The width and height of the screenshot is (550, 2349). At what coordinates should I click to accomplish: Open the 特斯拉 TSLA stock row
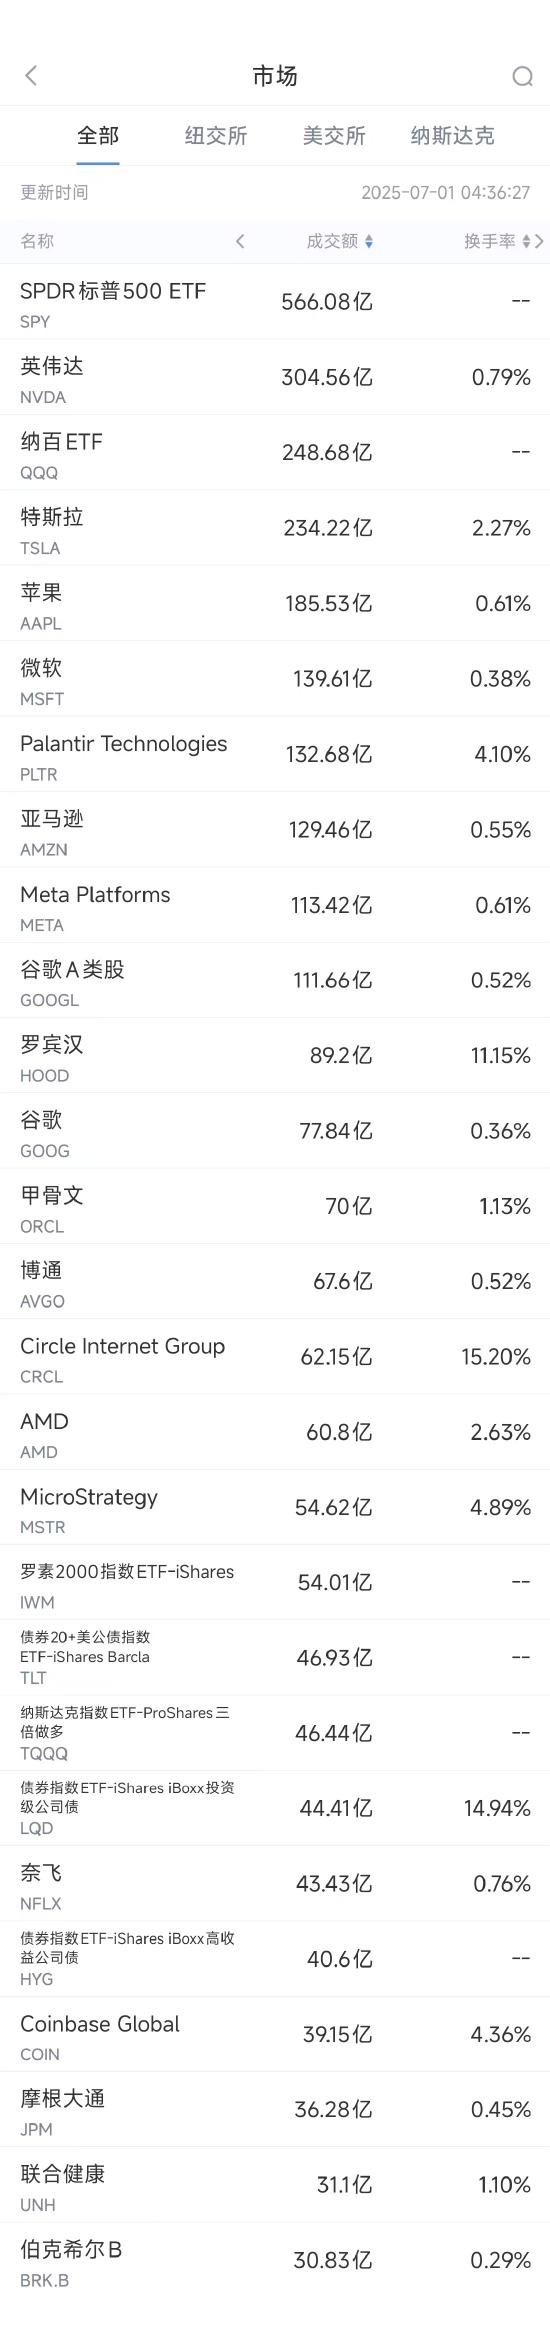coord(275,528)
